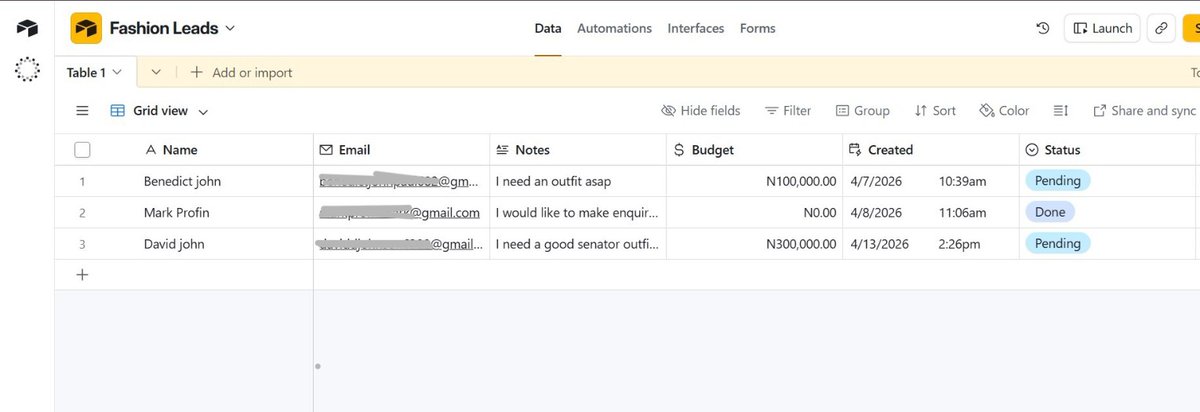Expand the Fashion Leads base name dropdown

tap(230, 28)
